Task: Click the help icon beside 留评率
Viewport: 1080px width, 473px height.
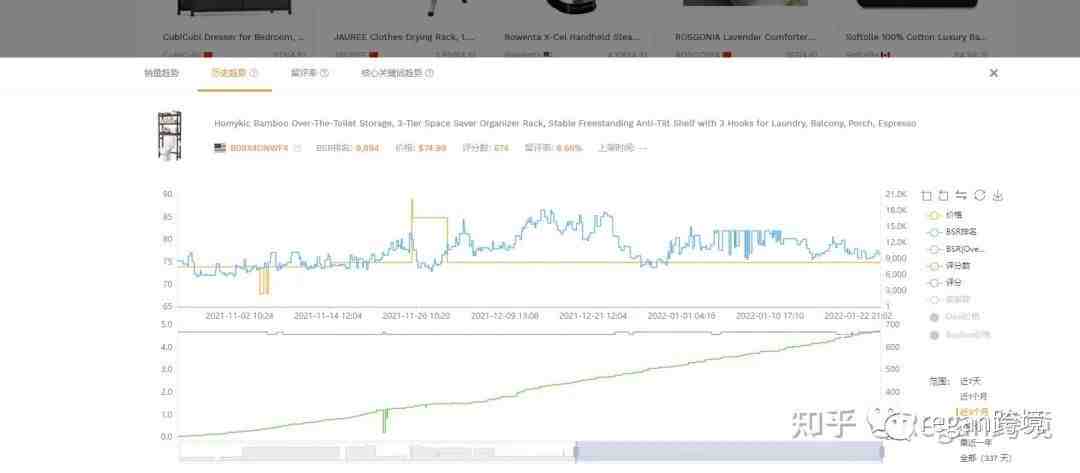Action: 324,73
